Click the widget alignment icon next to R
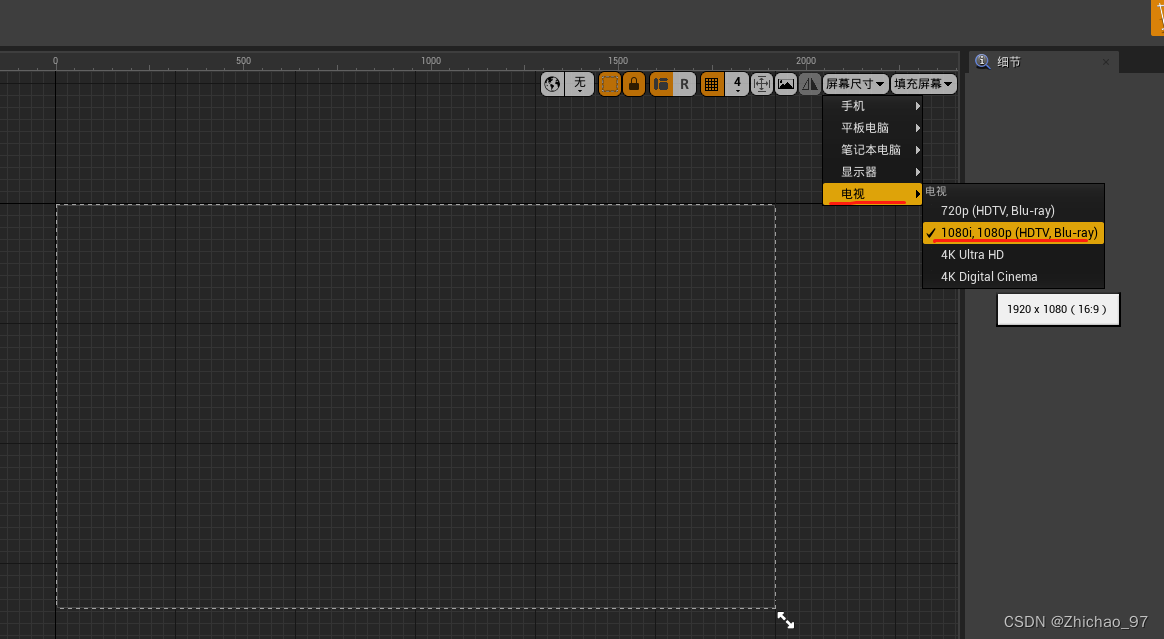Screen dimensions: 1164x639 [661, 83]
